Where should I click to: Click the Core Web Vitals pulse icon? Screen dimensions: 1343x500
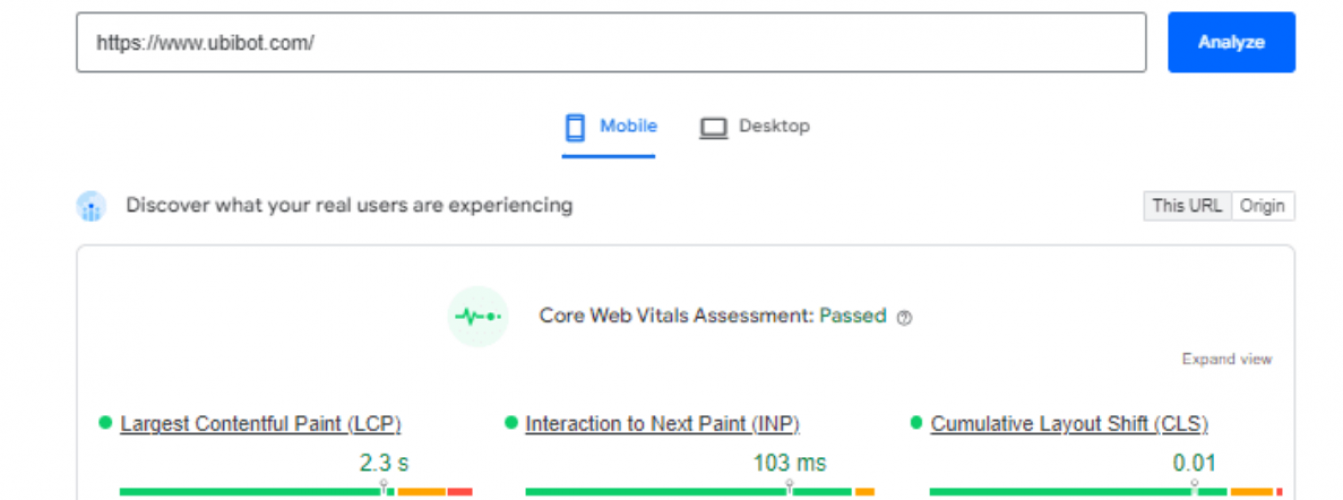[x=477, y=316]
